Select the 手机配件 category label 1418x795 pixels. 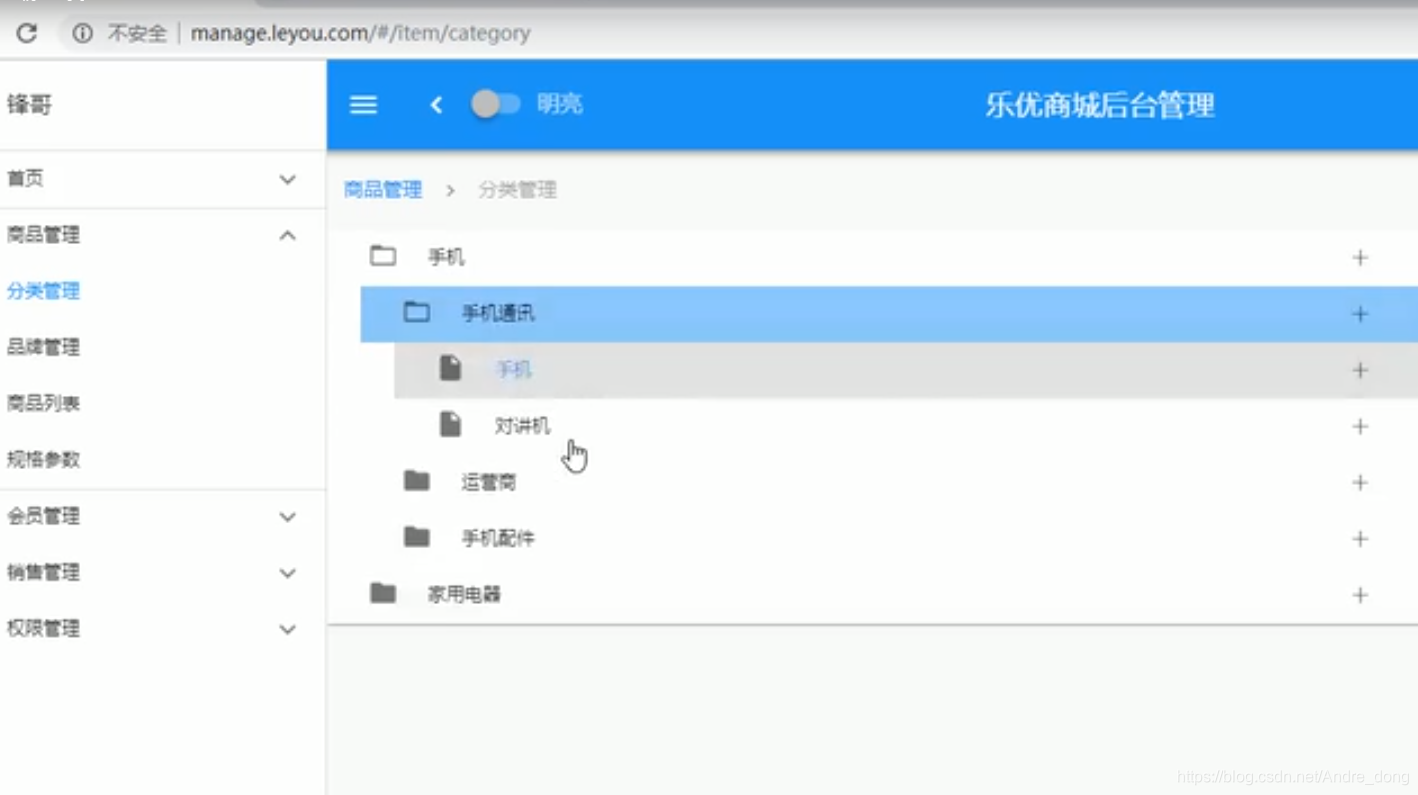click(498, 538)
